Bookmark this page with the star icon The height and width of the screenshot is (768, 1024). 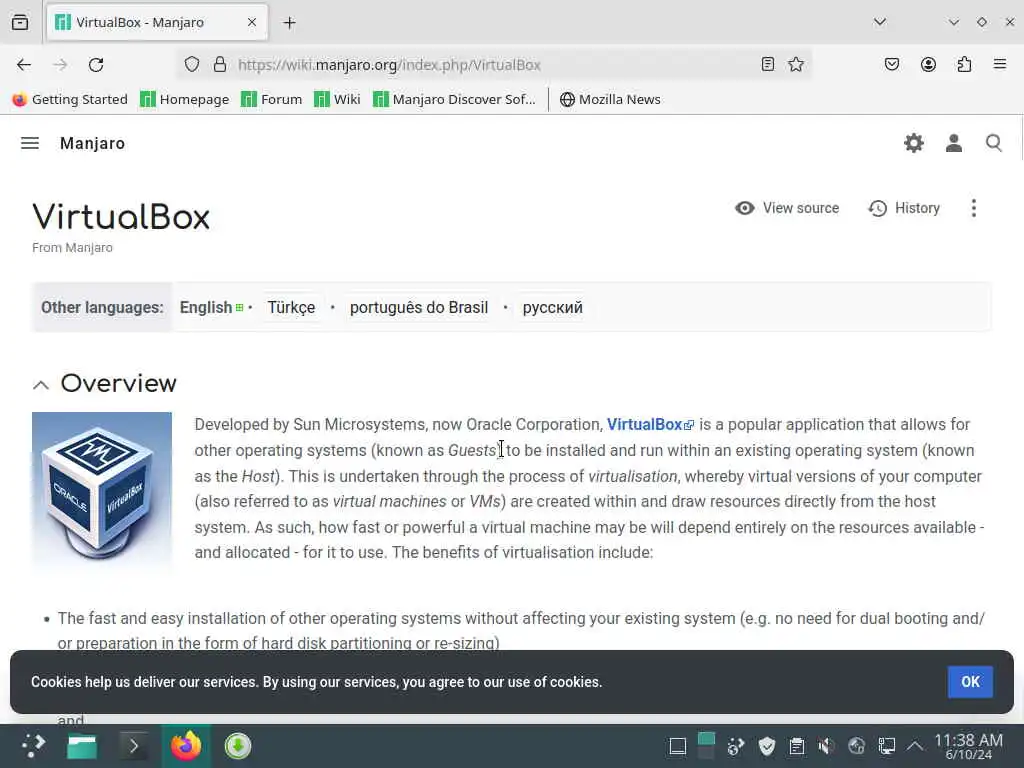(796, 64)
